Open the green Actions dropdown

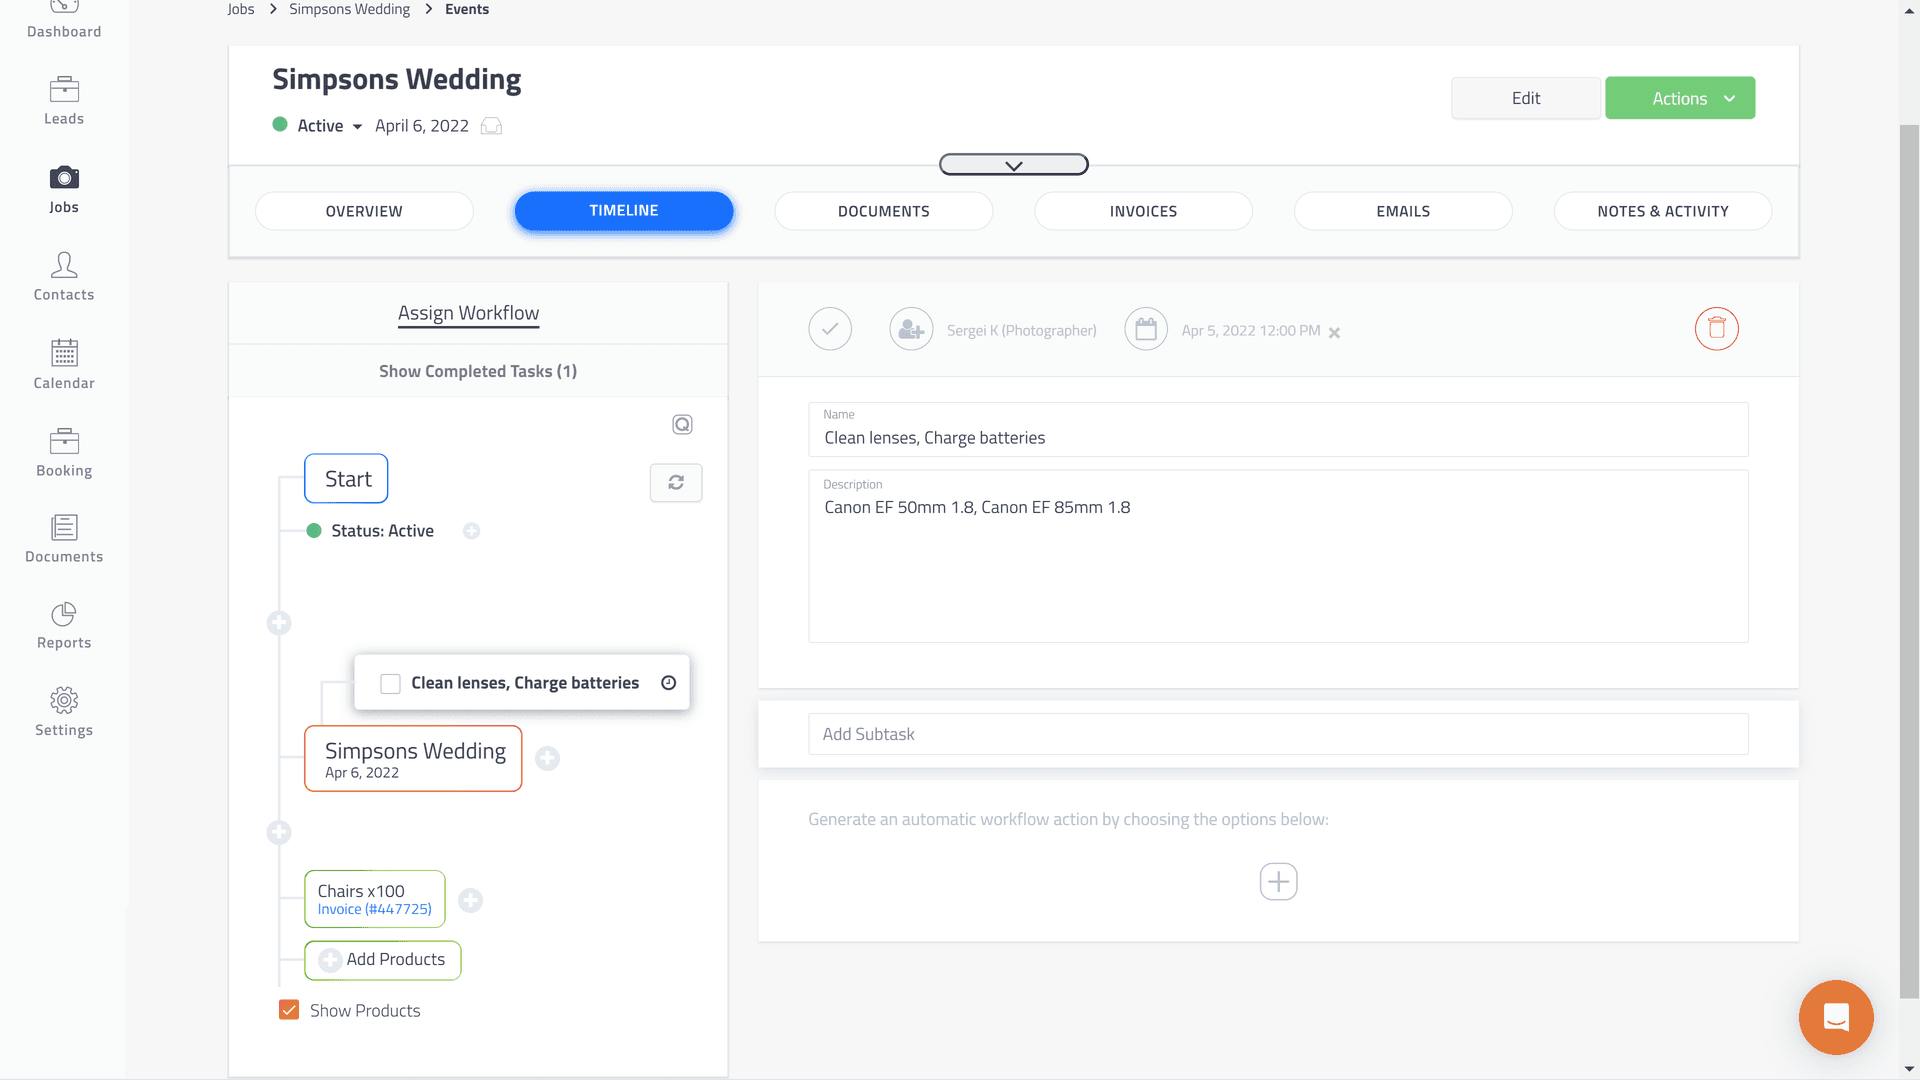[x=1680, y=98]
